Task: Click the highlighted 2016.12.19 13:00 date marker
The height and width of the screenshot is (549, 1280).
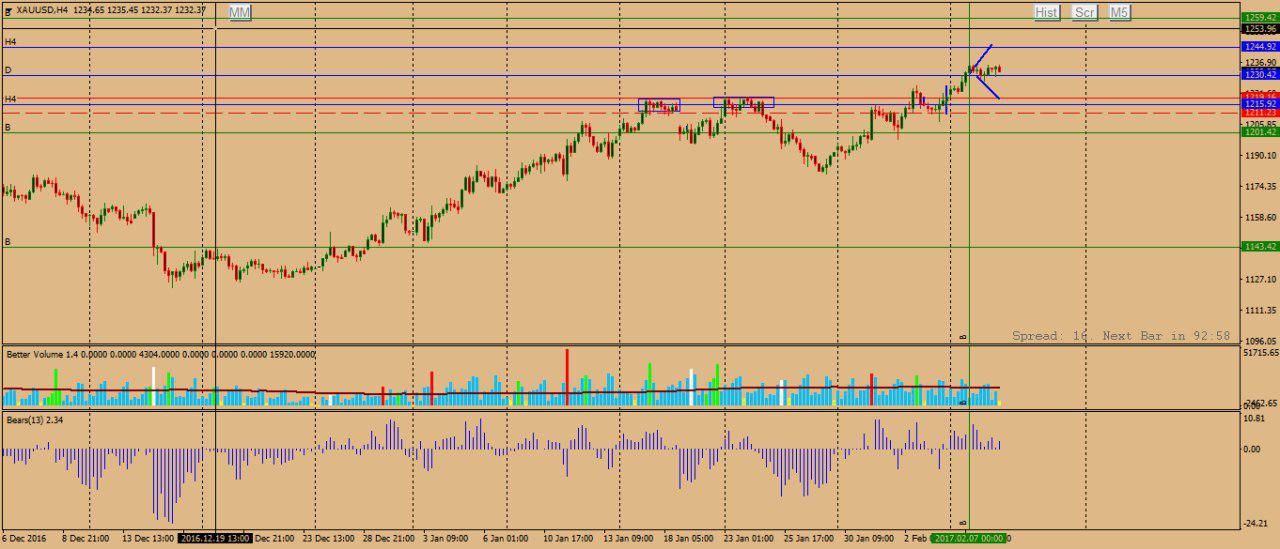Action: coord(215,538)
